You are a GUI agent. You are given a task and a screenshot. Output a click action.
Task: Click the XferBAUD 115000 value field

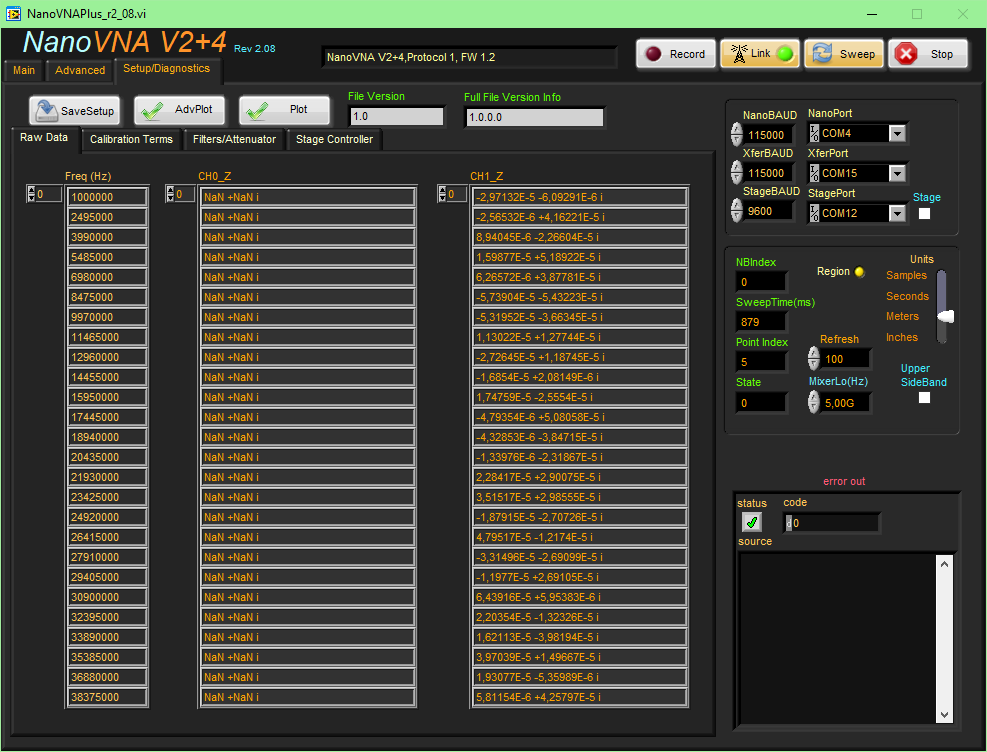coord(769,173)
